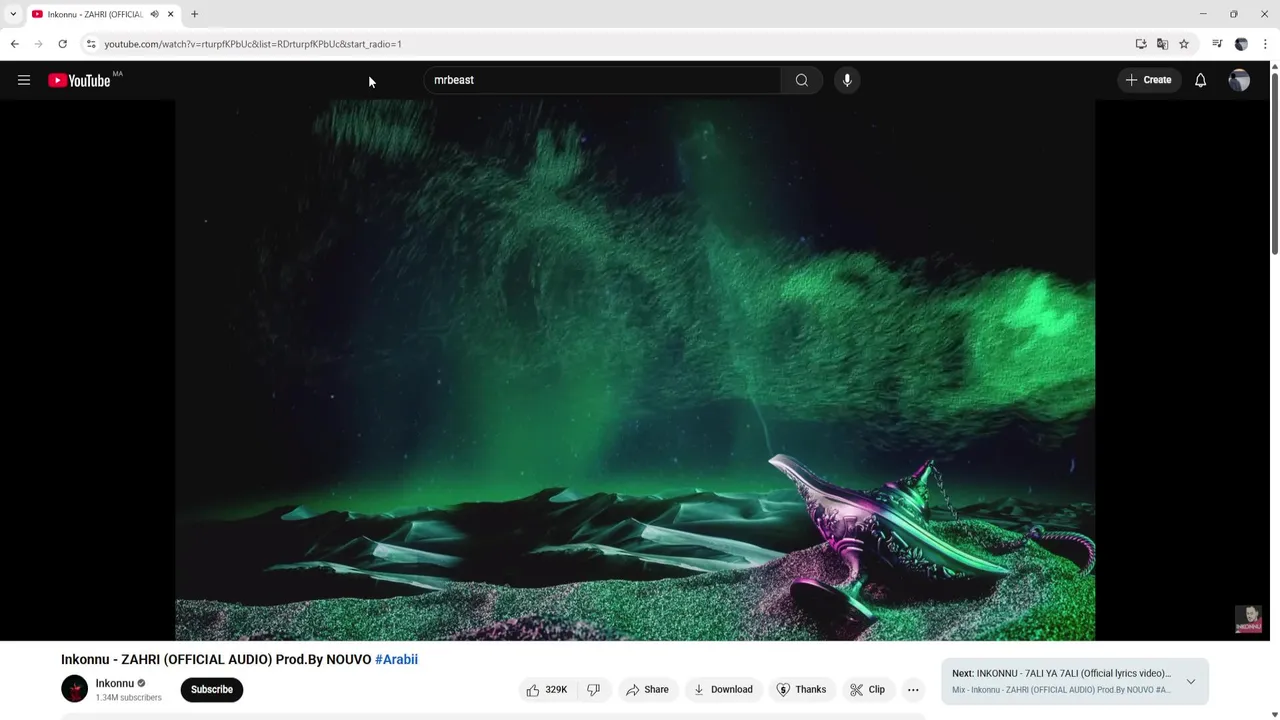The image size is (1280, 720).
Task: Click 'Mix - Inkonnu - ZAHRI' playlist subtitle
Action: click(1061, 690)
